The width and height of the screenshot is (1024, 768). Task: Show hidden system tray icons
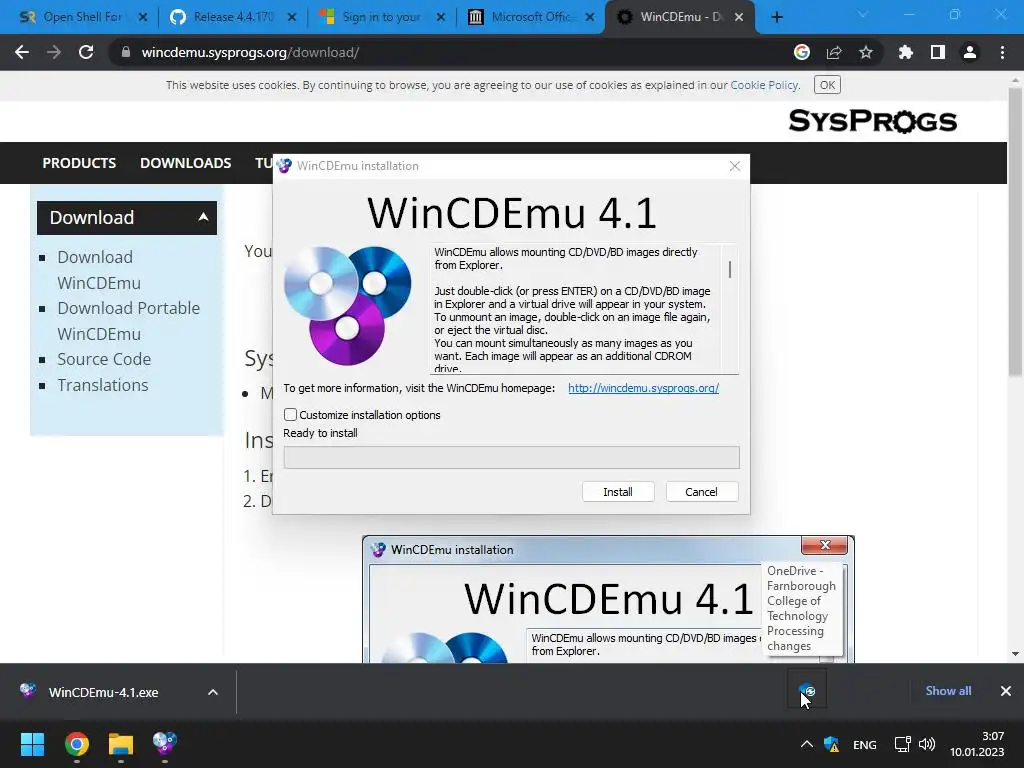pyautogui.click(x=807, y=744)
